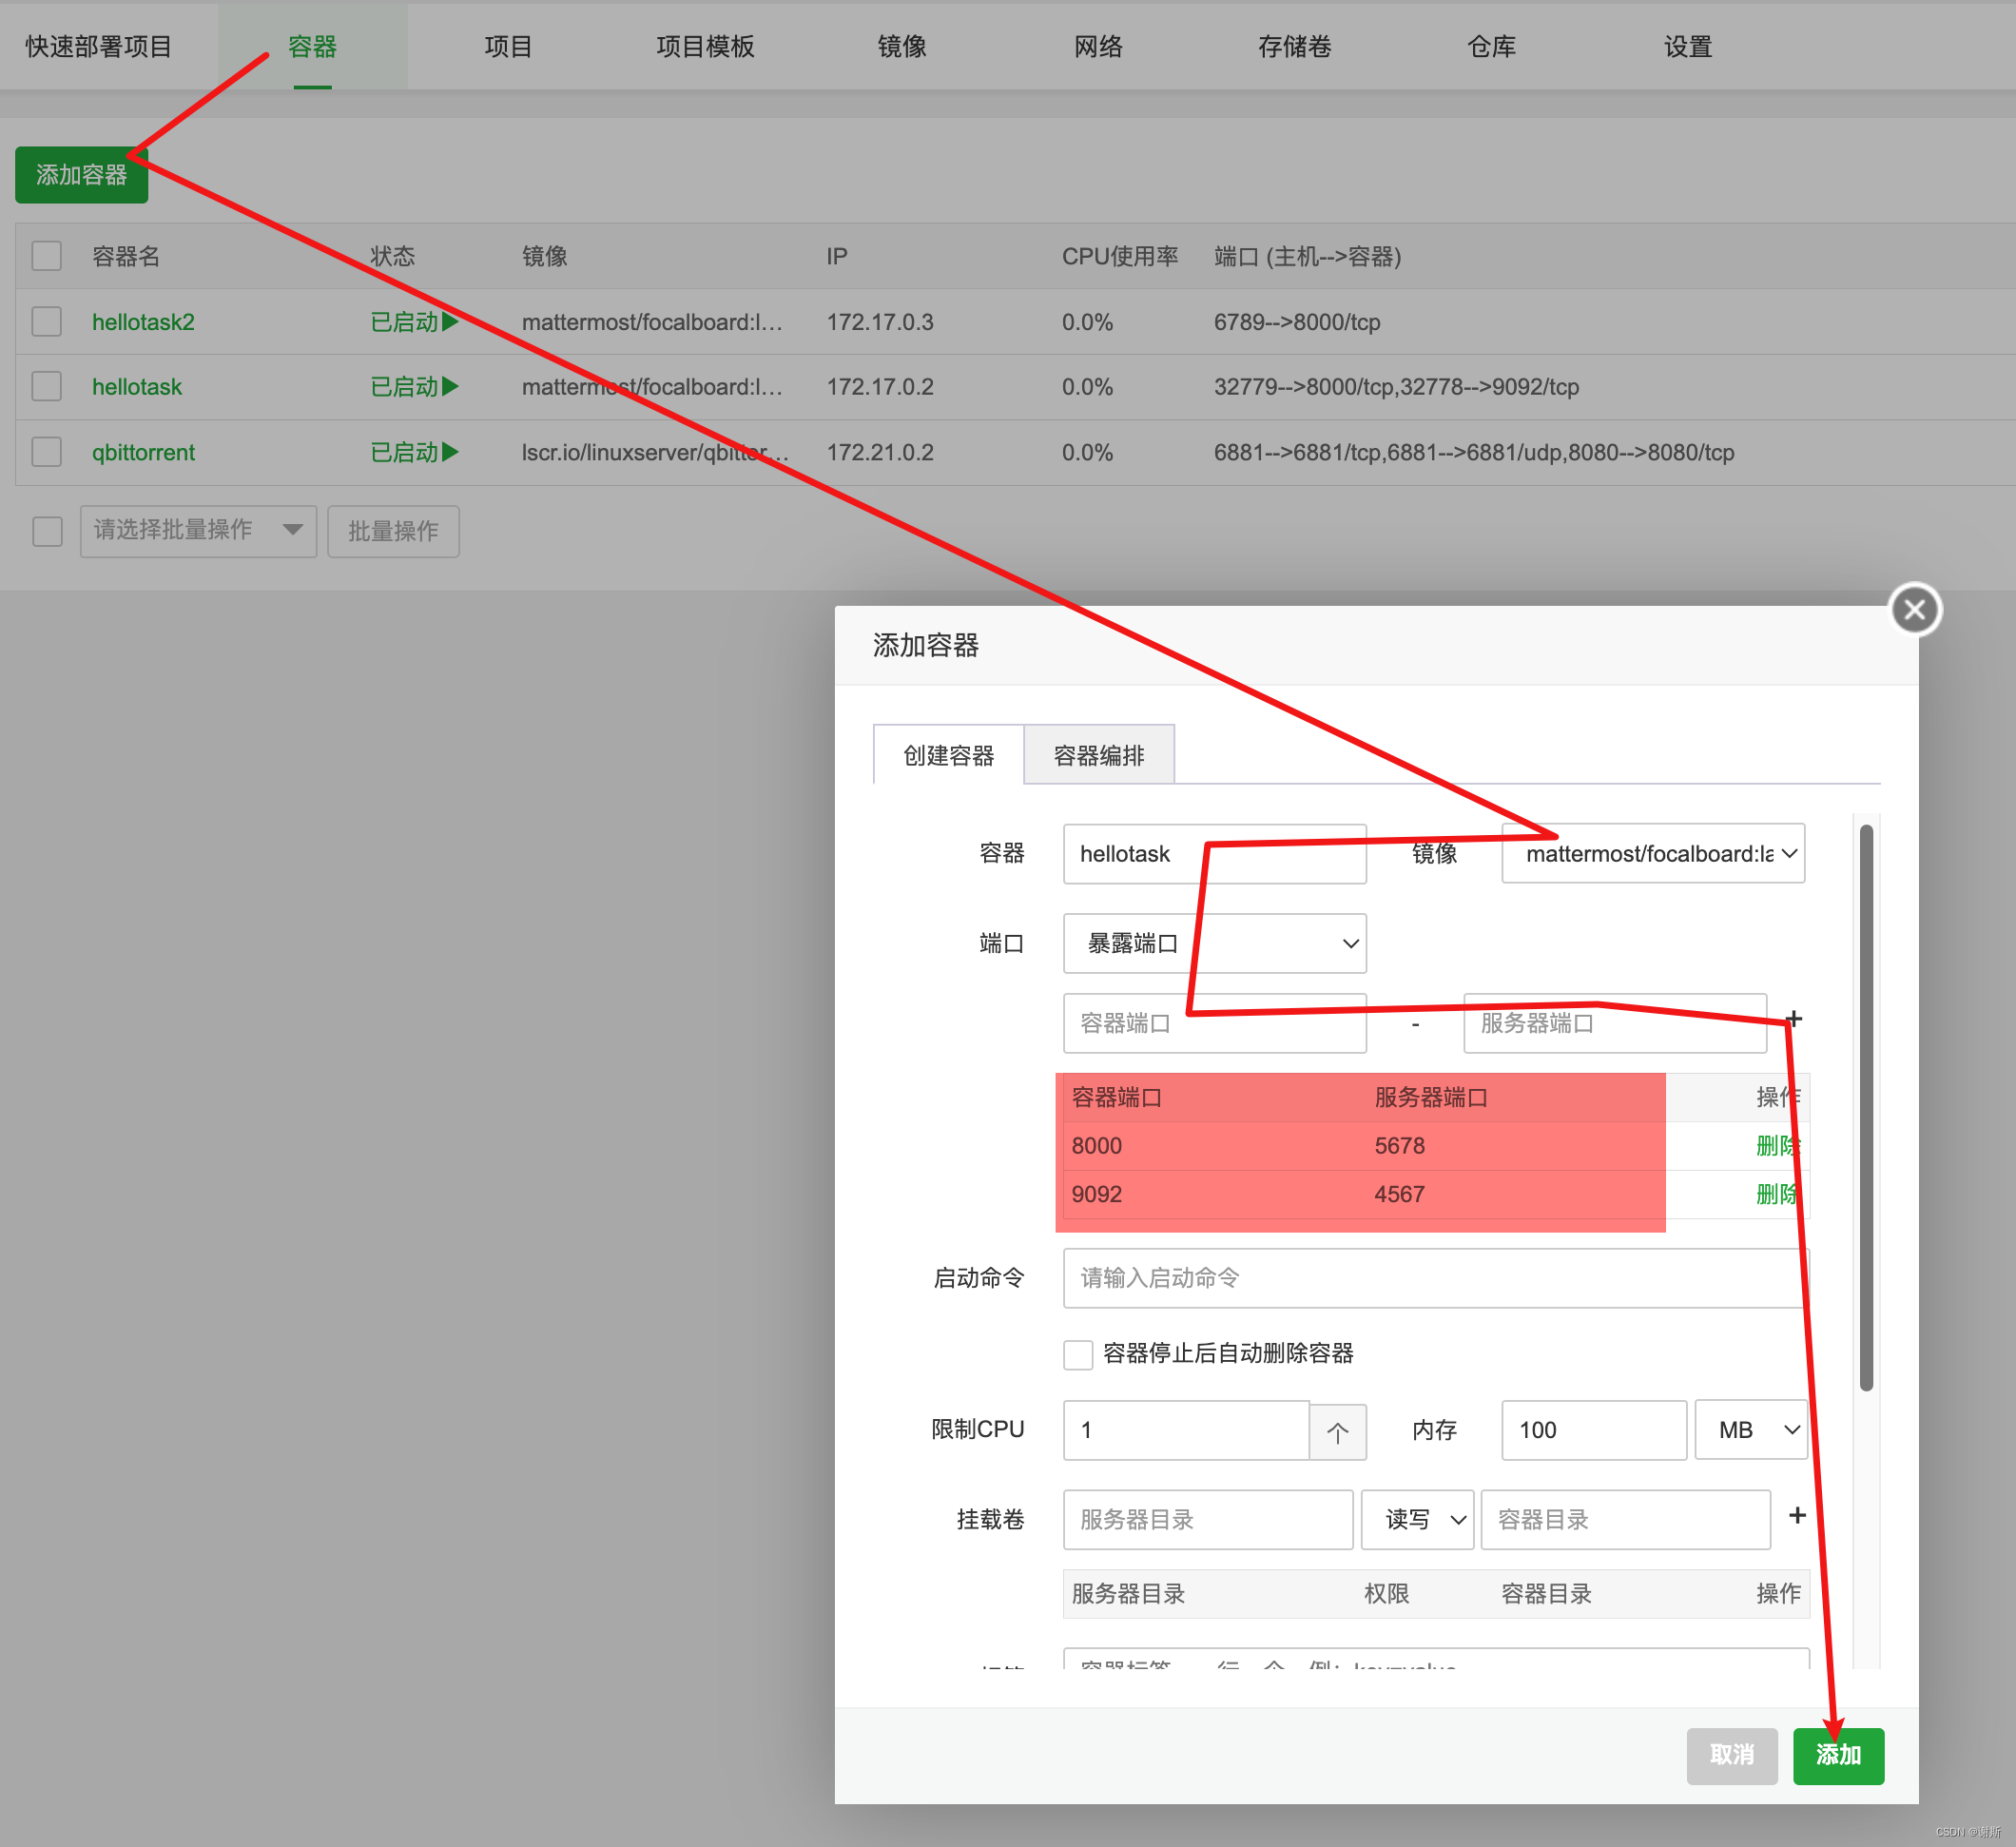The height and width of the screenshot is (1847, 2016).
Task: Close the add container dialog
Action: pyautogui.click(x=1914, y=609)
